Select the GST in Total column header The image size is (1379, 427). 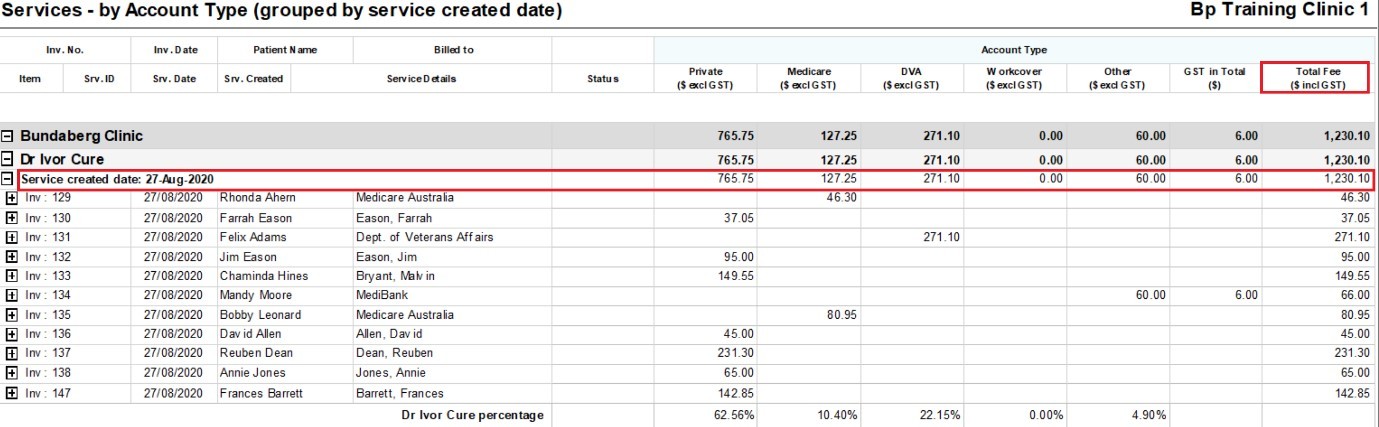tap(1214, 79)
